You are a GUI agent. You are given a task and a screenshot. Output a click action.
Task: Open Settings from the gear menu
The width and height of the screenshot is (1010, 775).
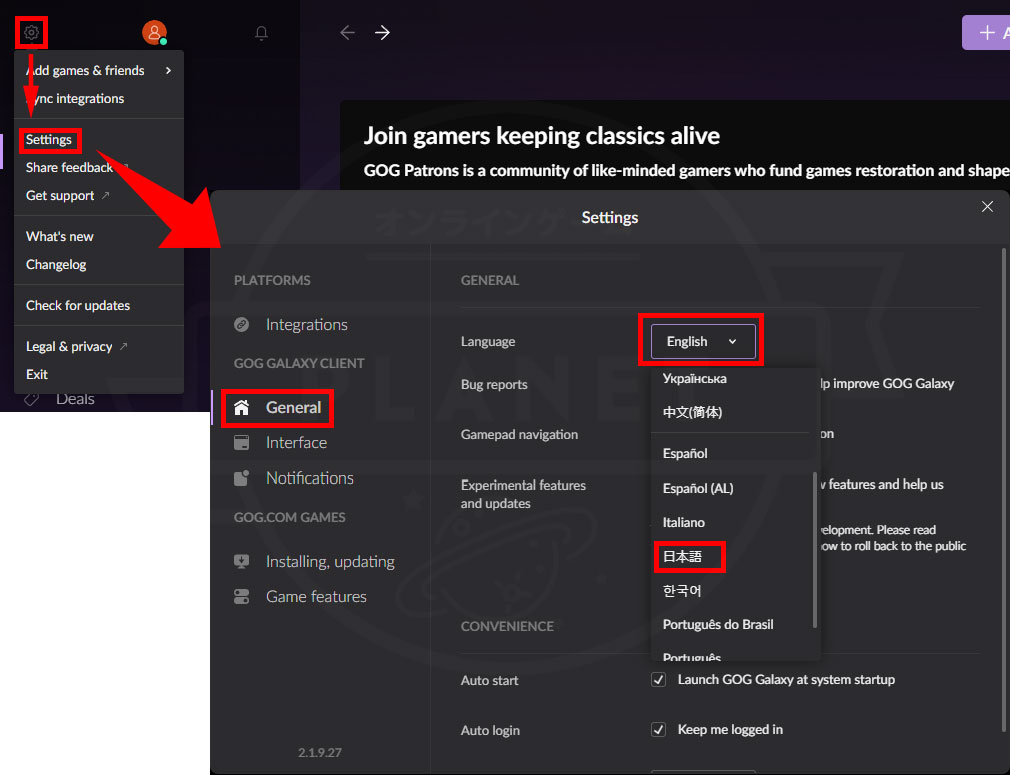click(49, 139)
